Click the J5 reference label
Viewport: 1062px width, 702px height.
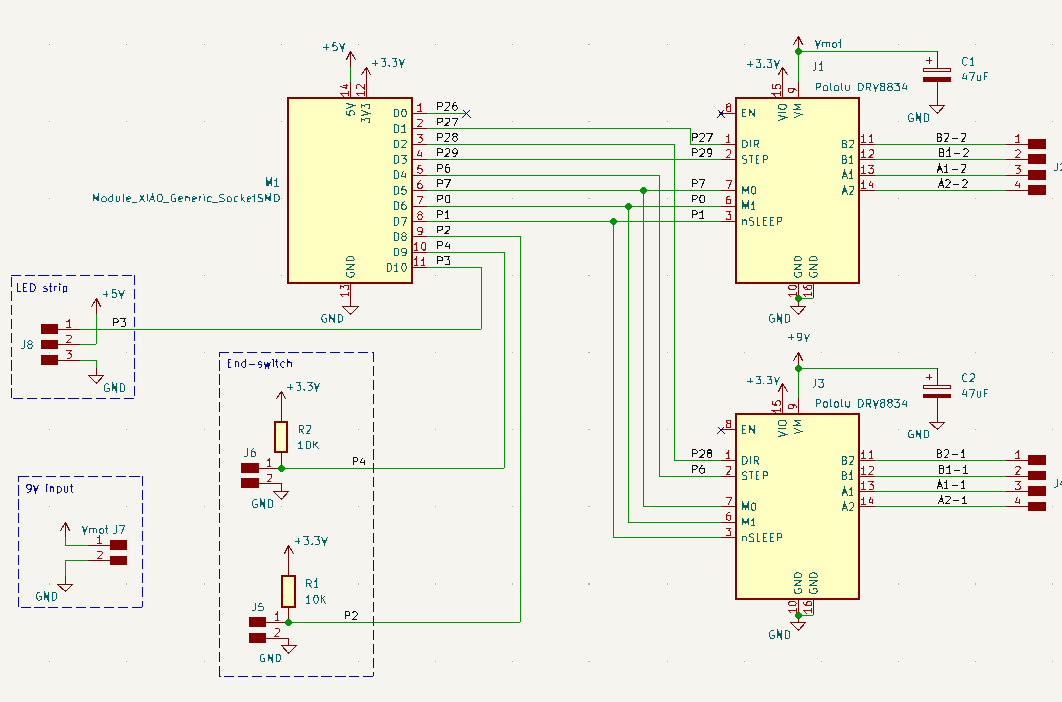click(257, 606)
